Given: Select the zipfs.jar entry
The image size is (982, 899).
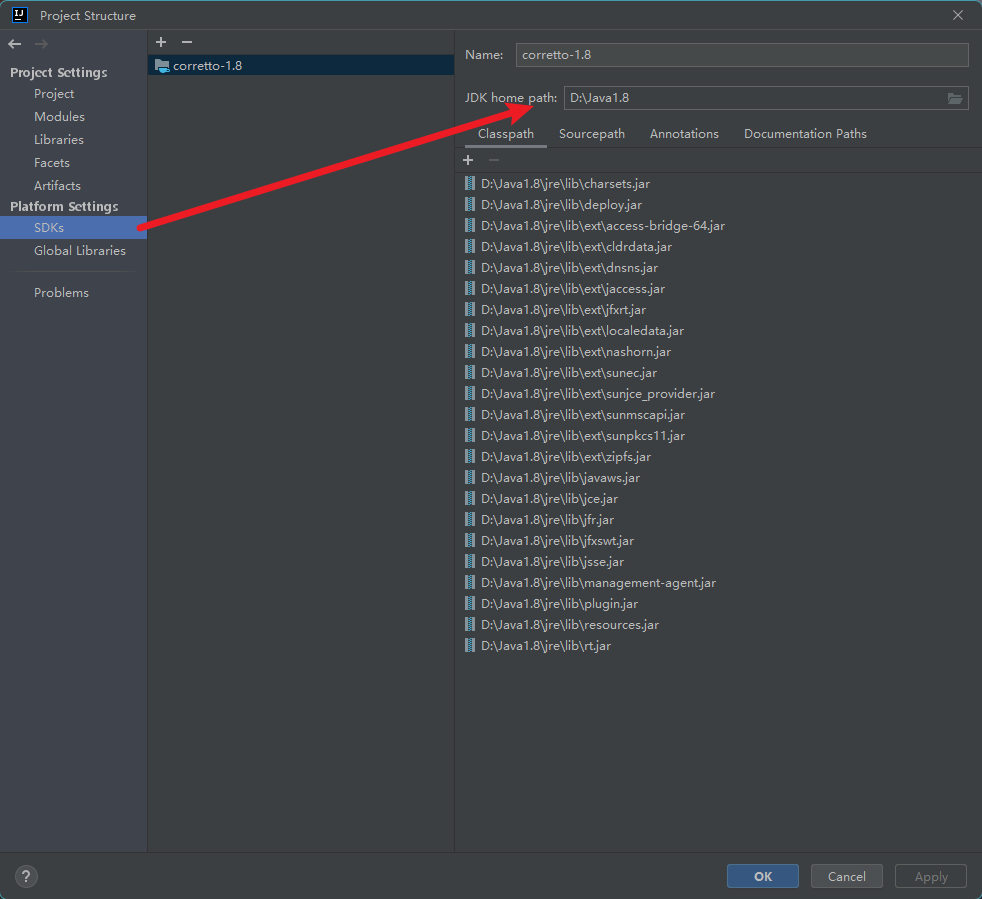Looking at the screenshot, I should pos(566,457).
